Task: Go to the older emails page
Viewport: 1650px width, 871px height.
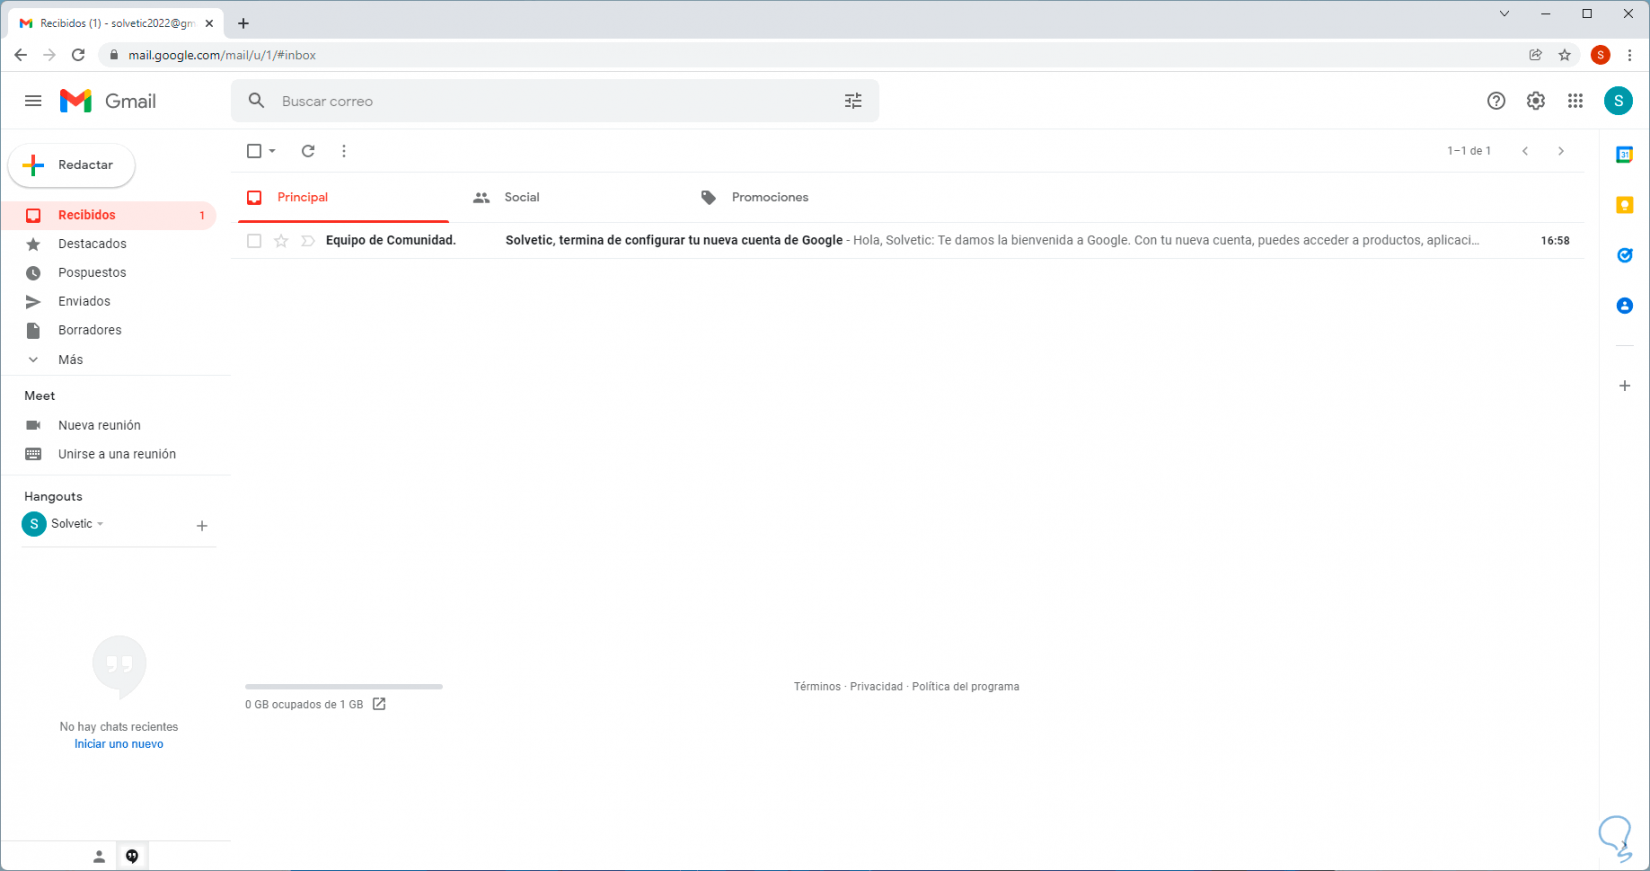Action: click(x=1561, y=151)
